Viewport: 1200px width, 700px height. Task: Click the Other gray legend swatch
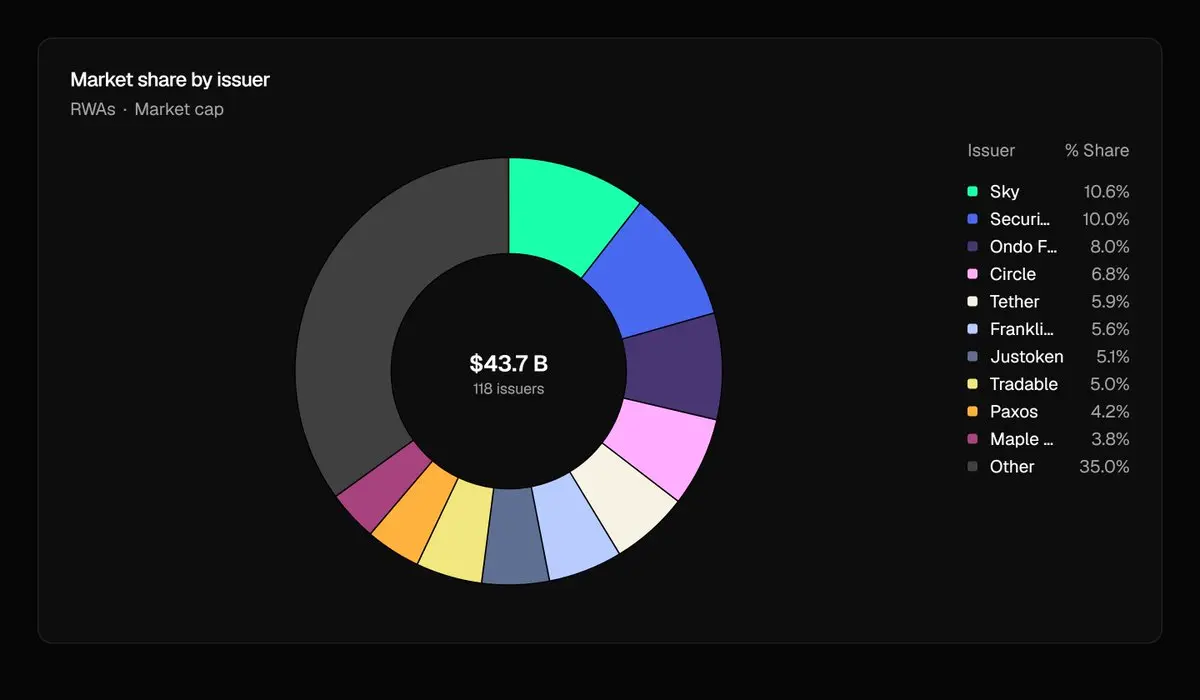[x=972, y=467]
